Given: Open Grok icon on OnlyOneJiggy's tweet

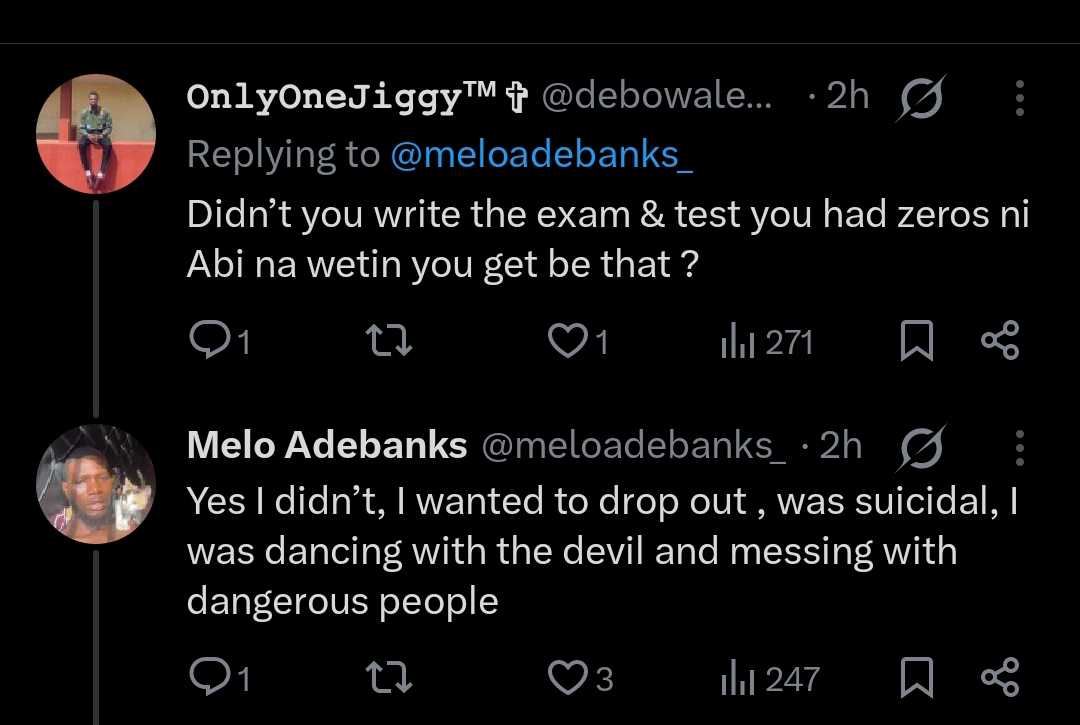Looking at the screenshot, I should [x=921, y=98].
